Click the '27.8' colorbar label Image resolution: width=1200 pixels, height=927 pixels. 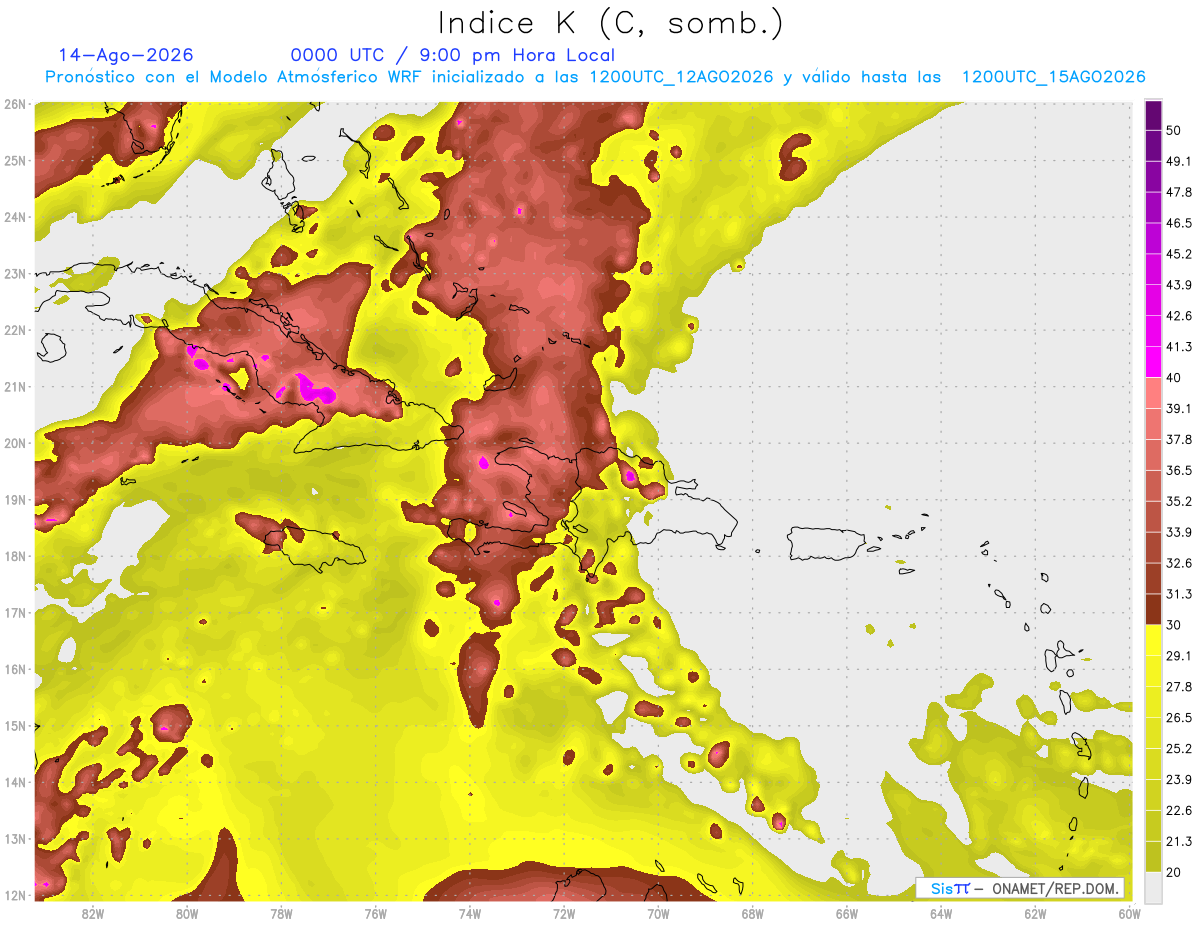coord(1179,687)
